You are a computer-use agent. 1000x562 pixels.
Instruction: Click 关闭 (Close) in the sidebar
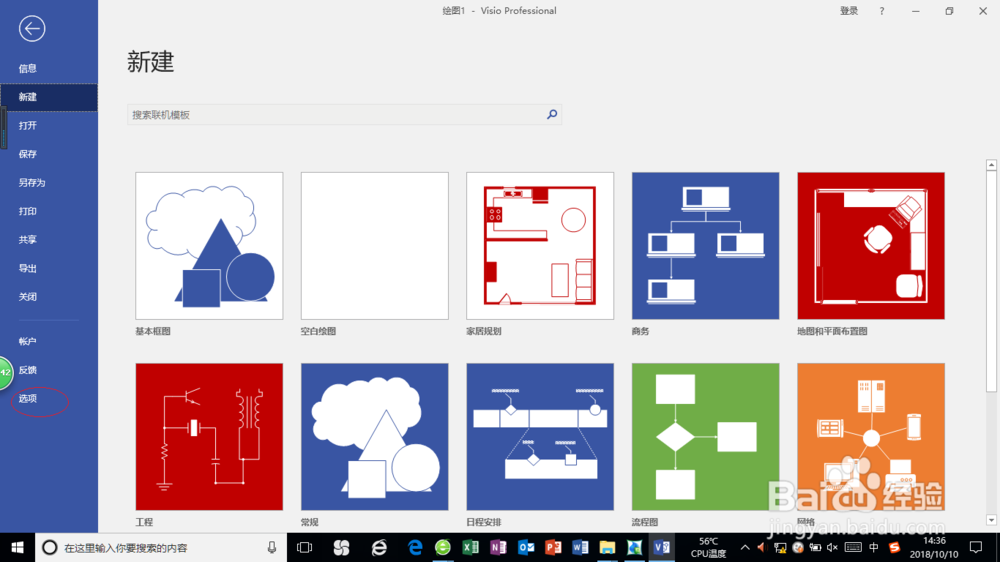[x=27, y=297]
